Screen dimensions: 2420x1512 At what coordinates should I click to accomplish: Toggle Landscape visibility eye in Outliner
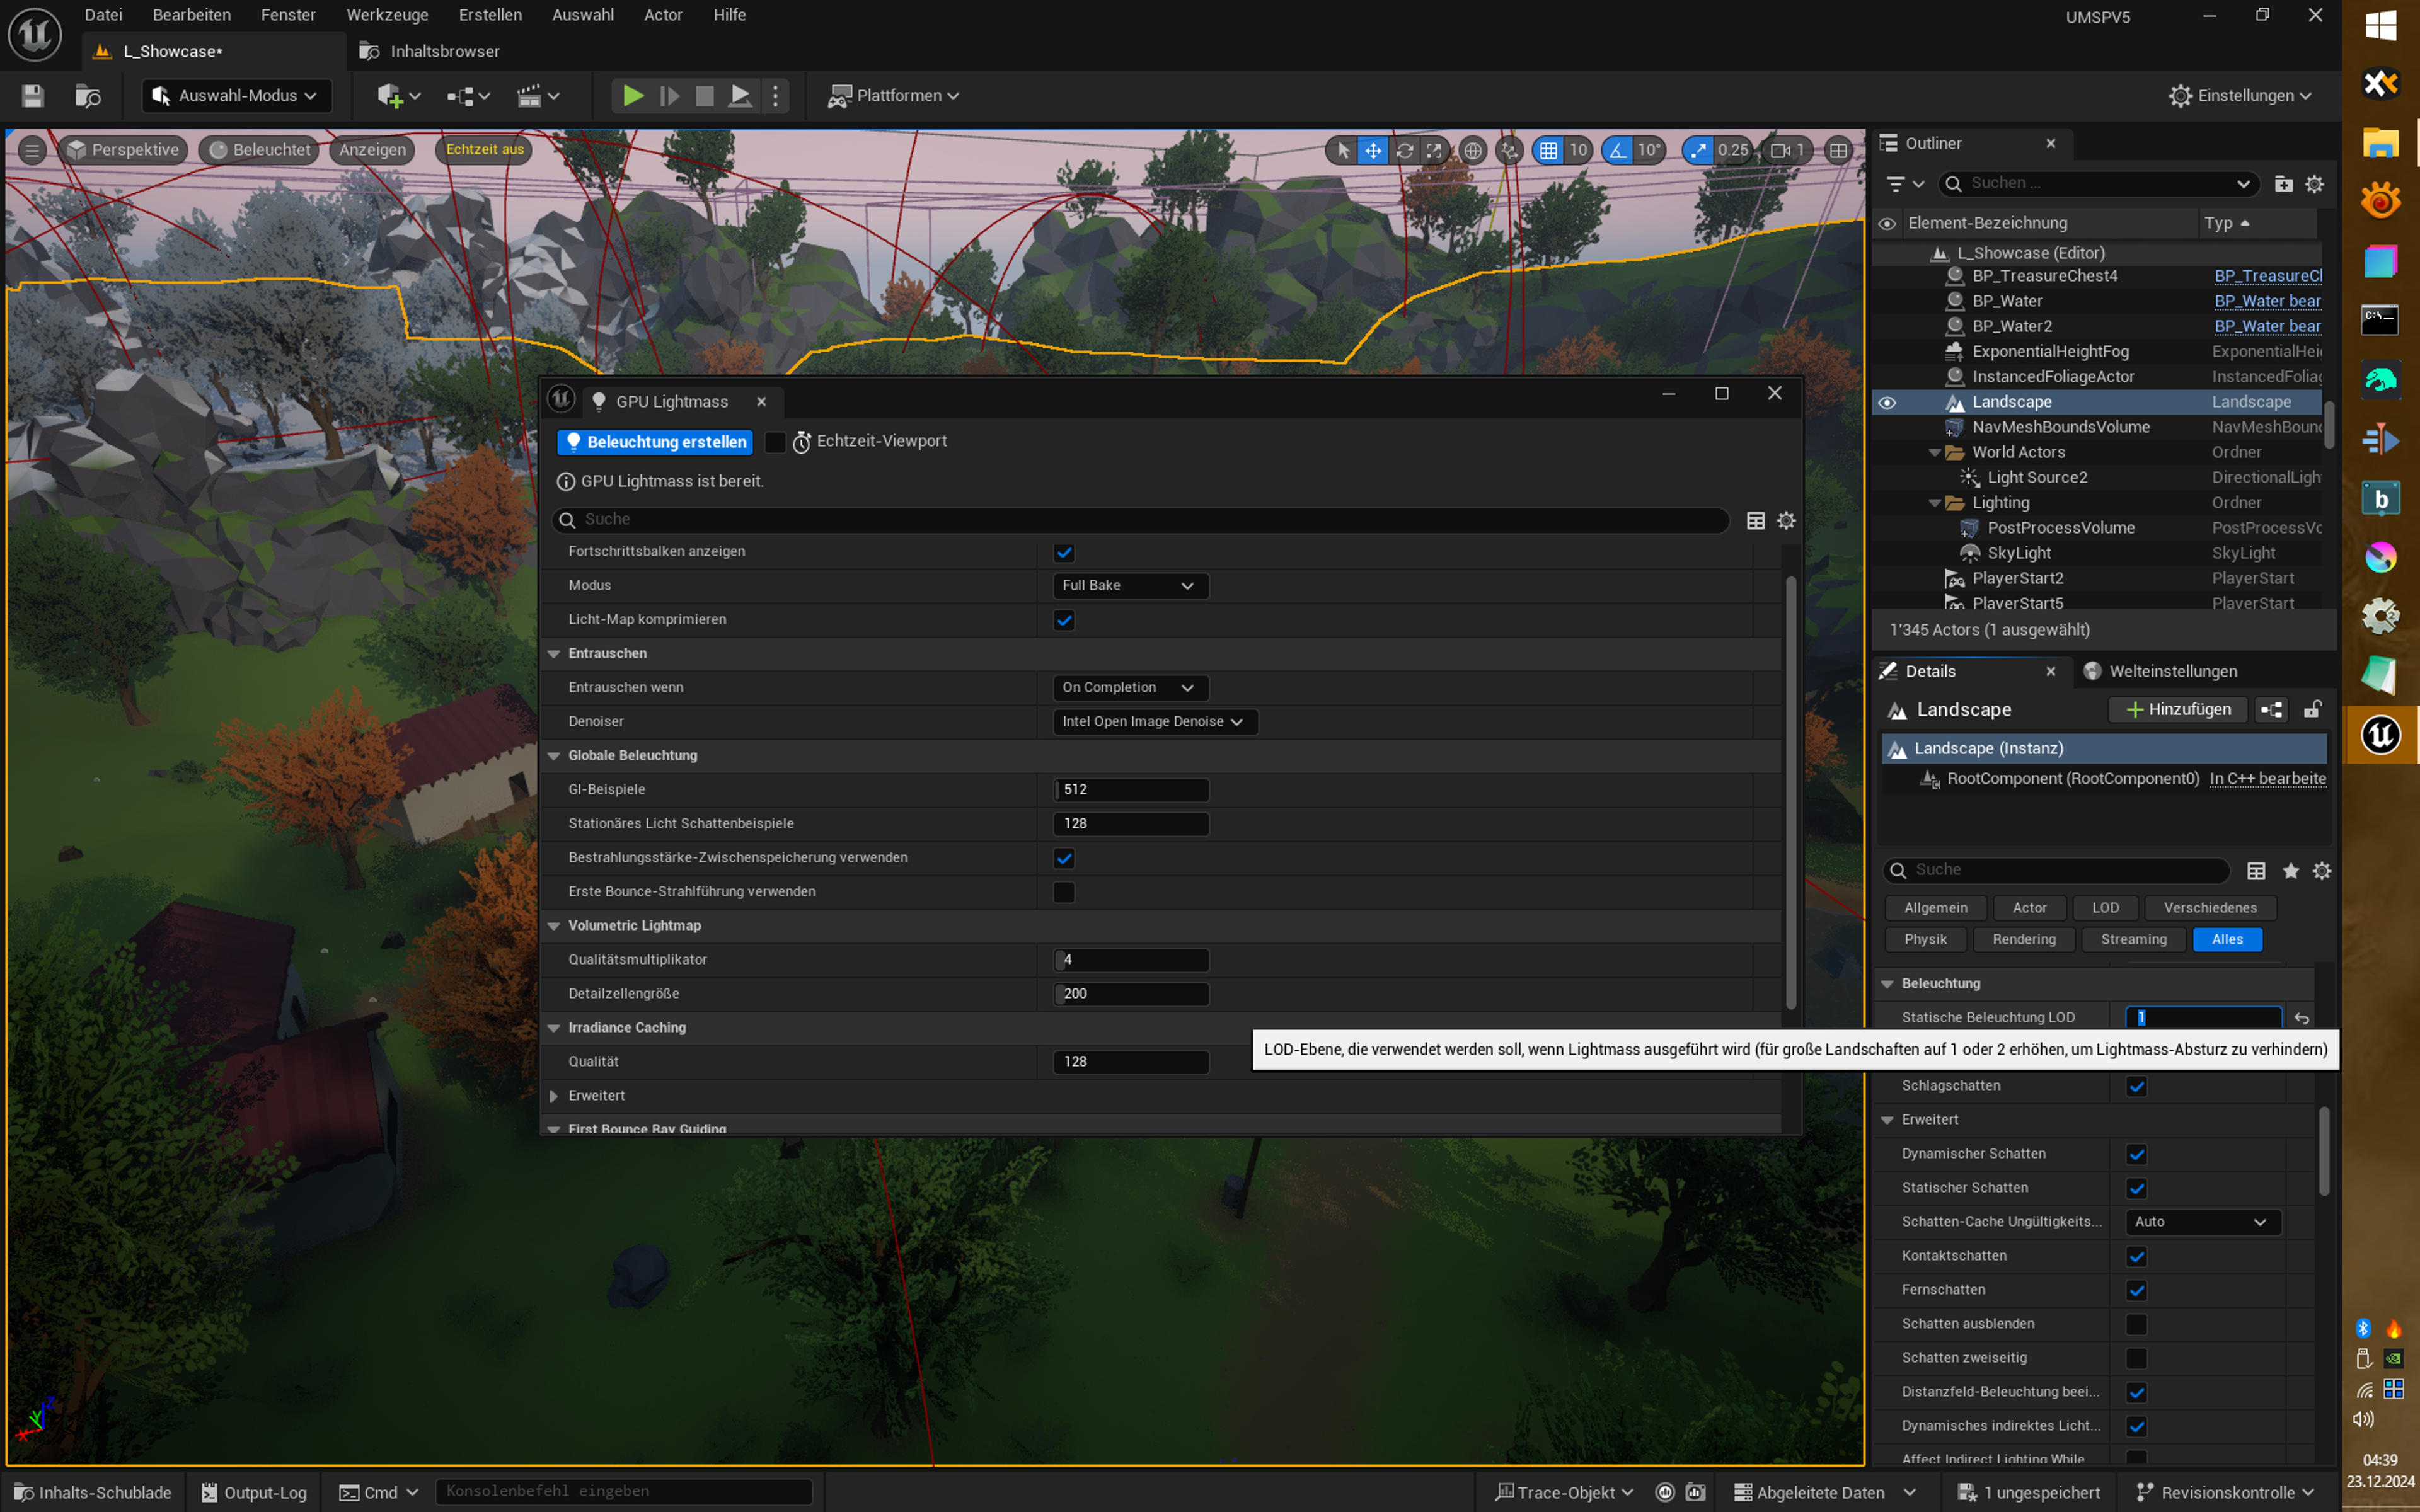[1887, 403]
